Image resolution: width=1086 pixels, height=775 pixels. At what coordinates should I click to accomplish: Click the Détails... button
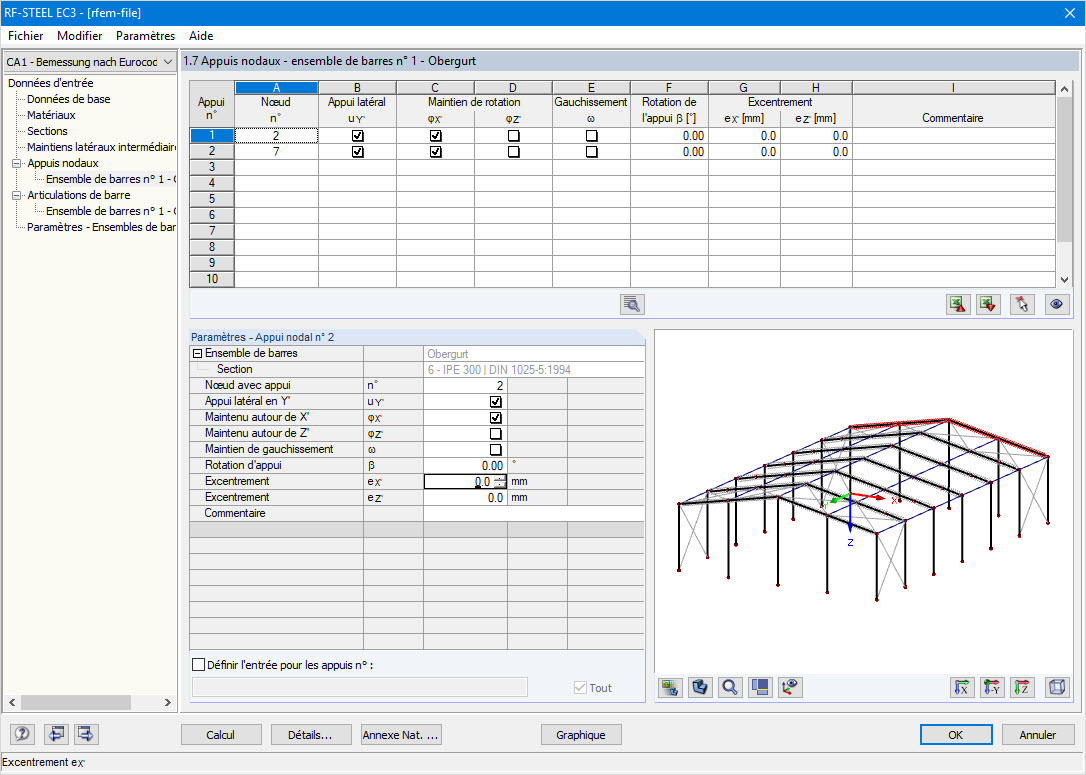point(310,735)
